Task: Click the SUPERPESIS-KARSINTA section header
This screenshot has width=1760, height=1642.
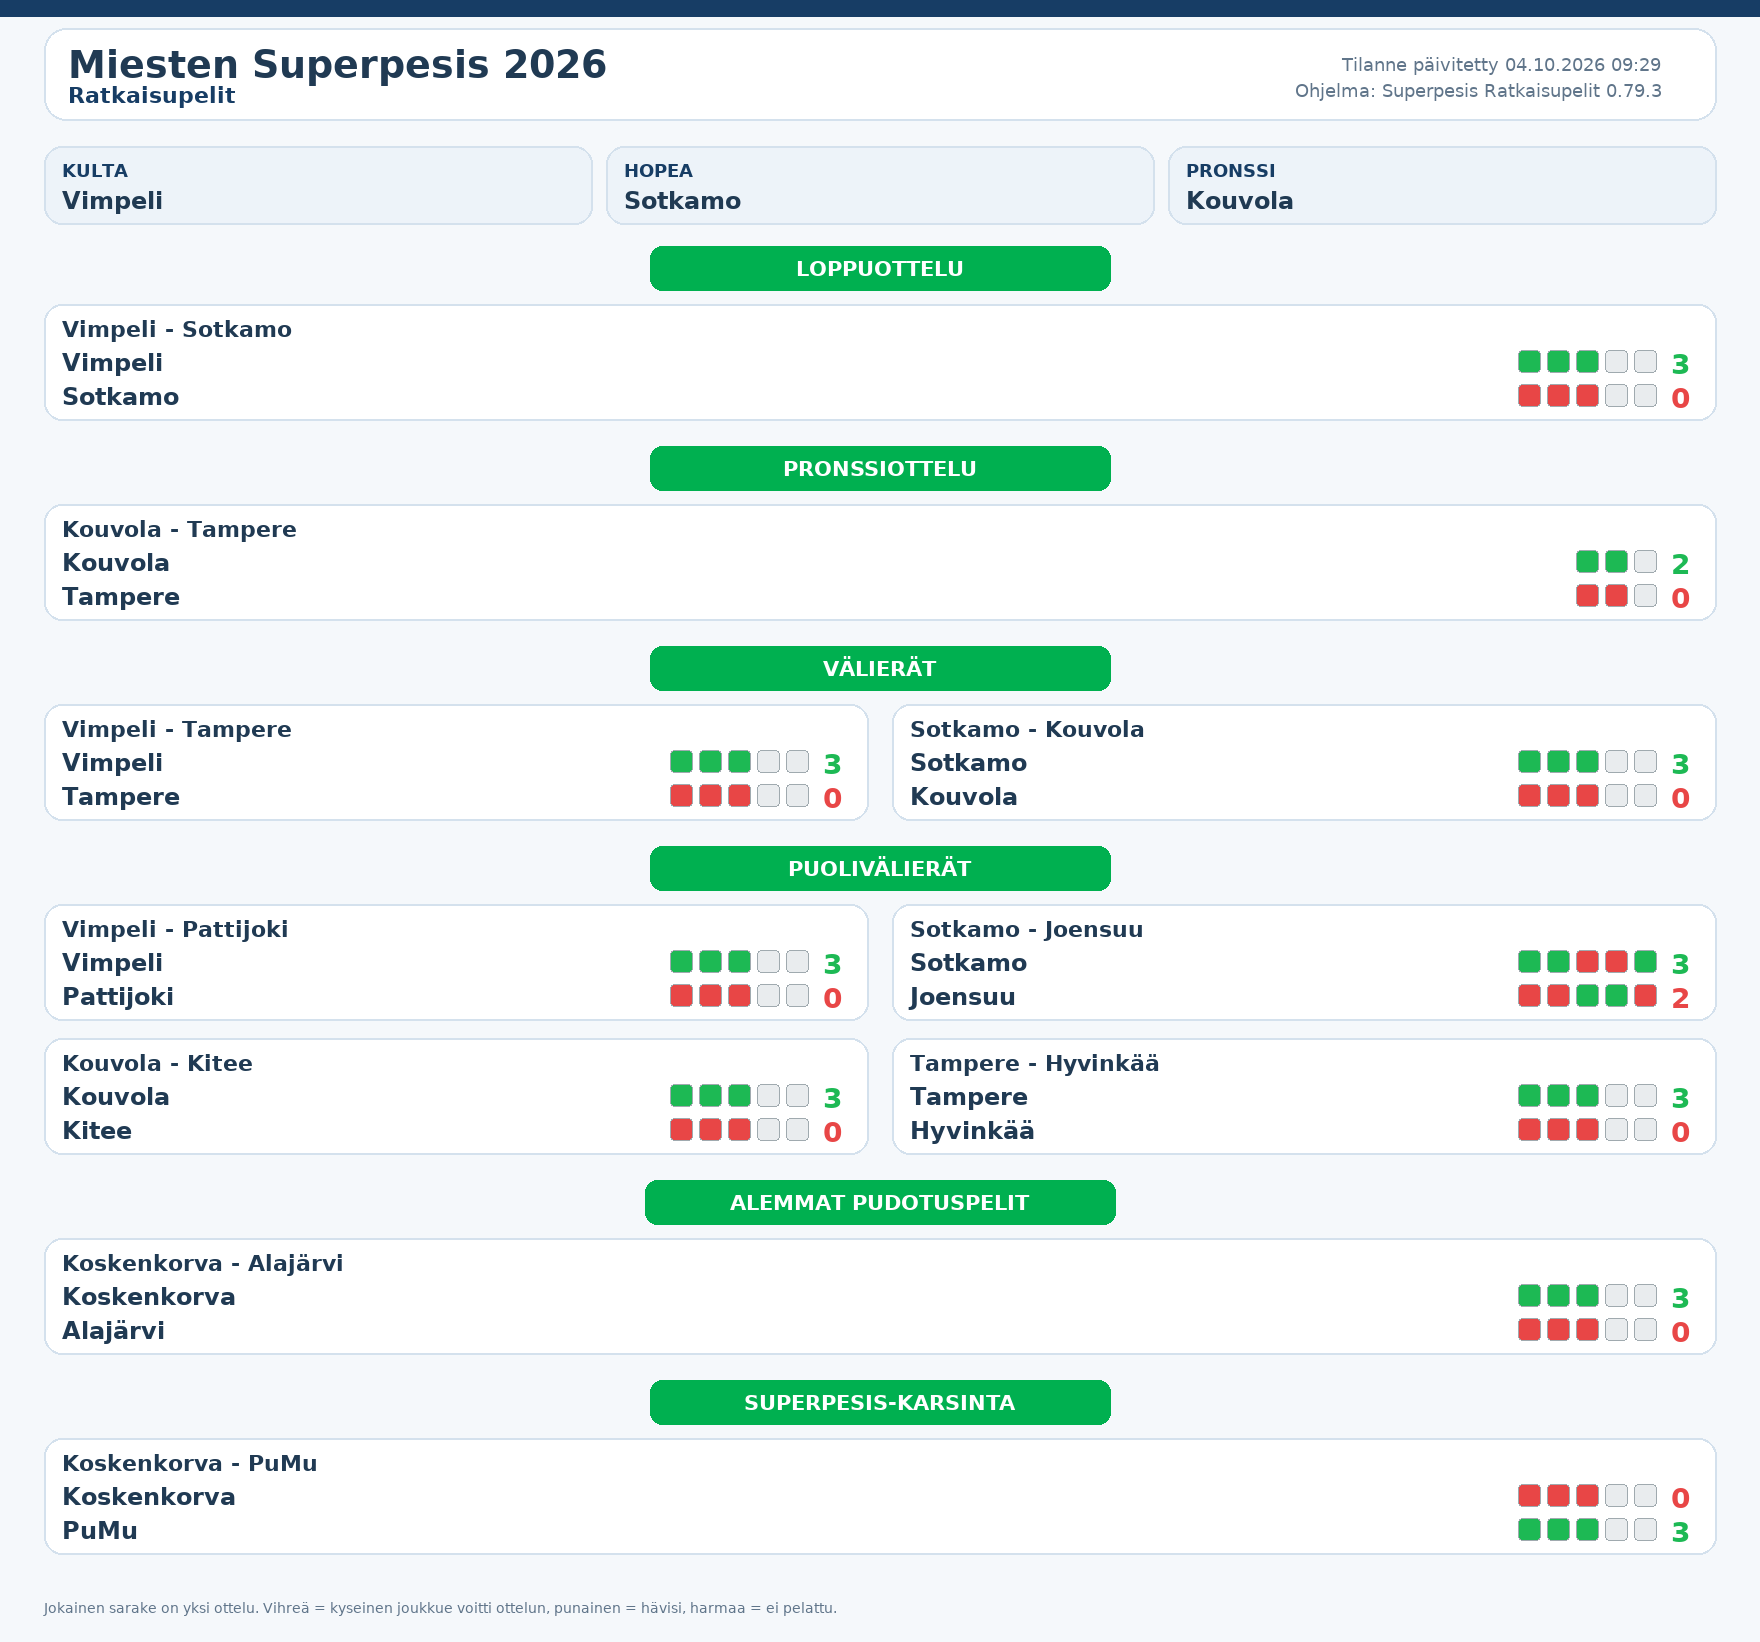Action: coord(880,1403)
